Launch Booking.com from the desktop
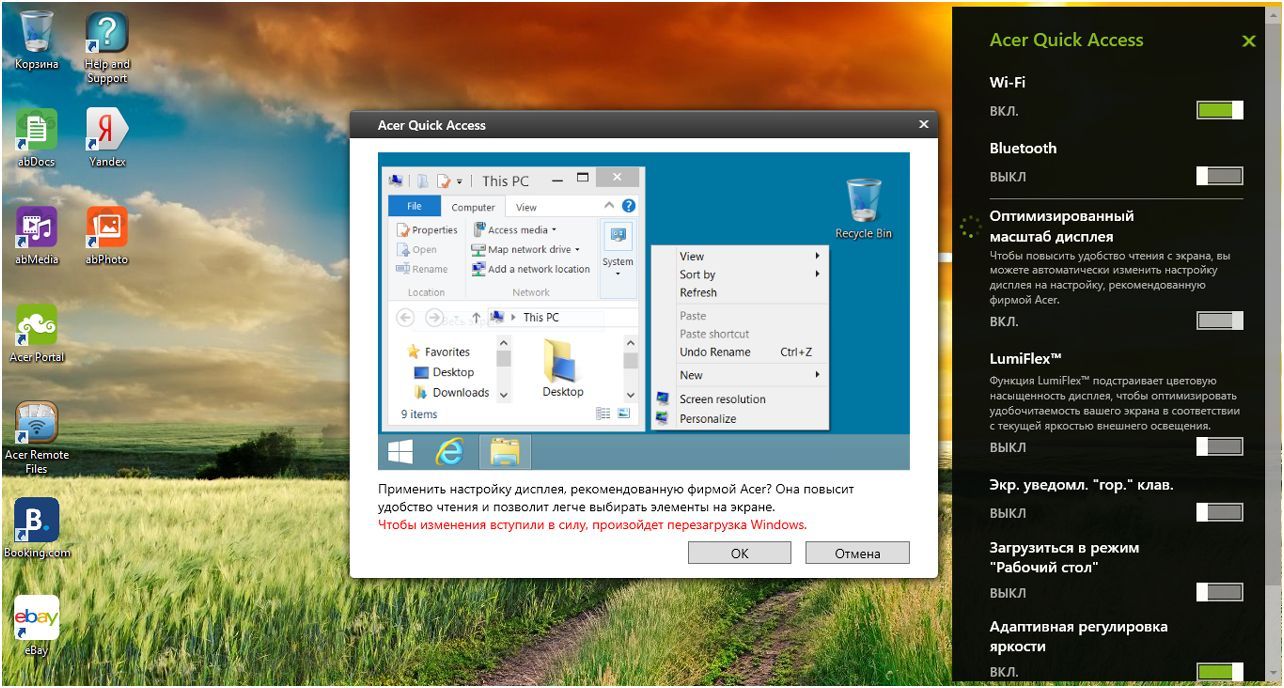The height and width of the screenshot is (688, 1284). point(36,520)
